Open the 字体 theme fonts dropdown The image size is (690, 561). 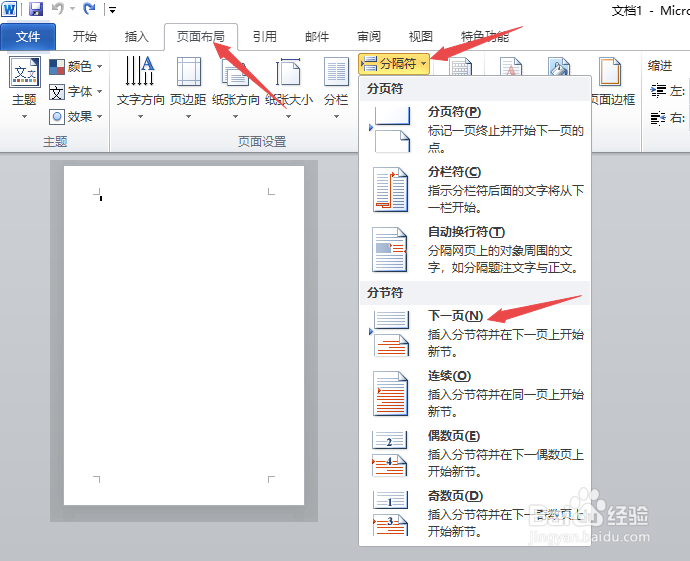(x=76, y=92)
